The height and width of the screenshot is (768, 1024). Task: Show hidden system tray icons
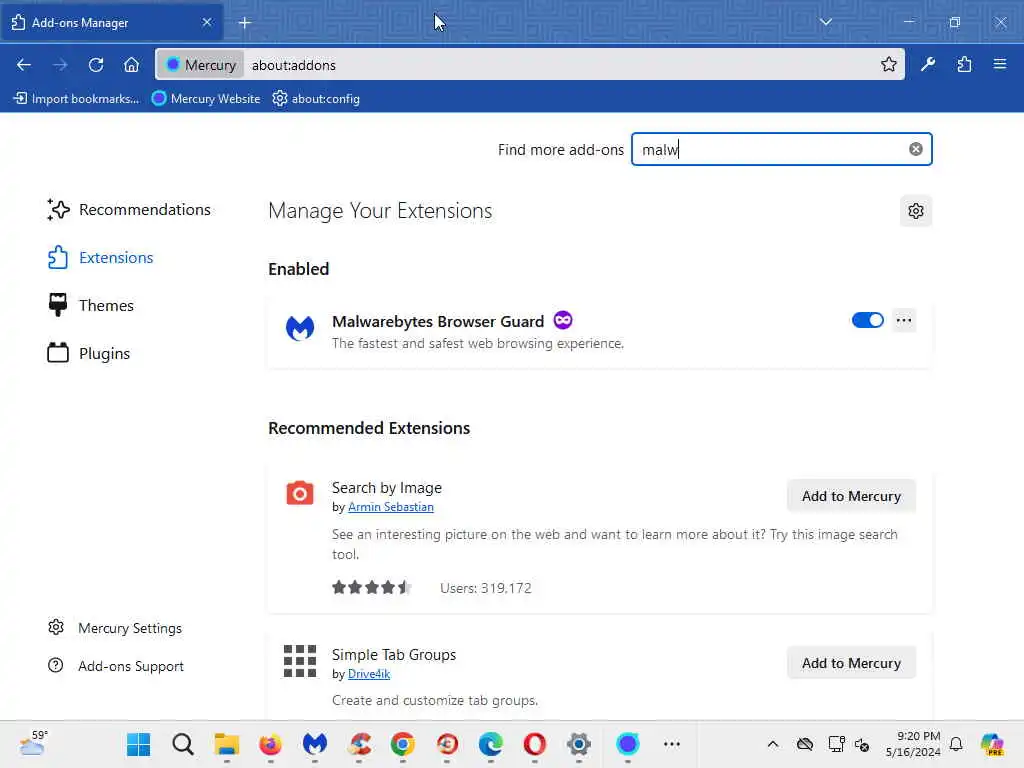pyautogui.click(x=773, y=744)
